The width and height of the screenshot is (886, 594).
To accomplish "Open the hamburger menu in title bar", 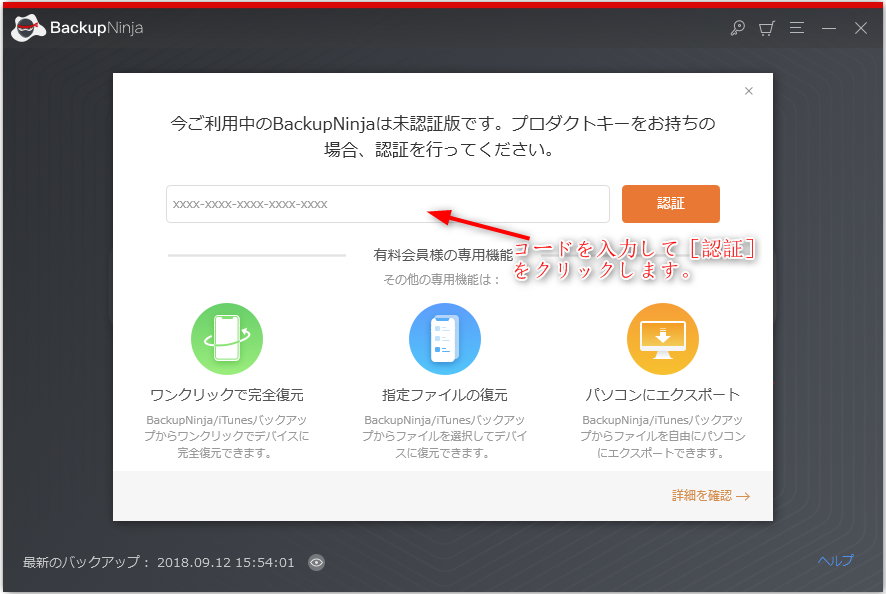I will click(x=797, y=28).
